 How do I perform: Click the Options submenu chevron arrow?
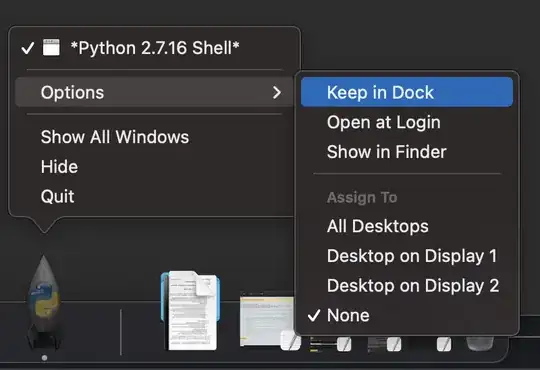(277, 92)
